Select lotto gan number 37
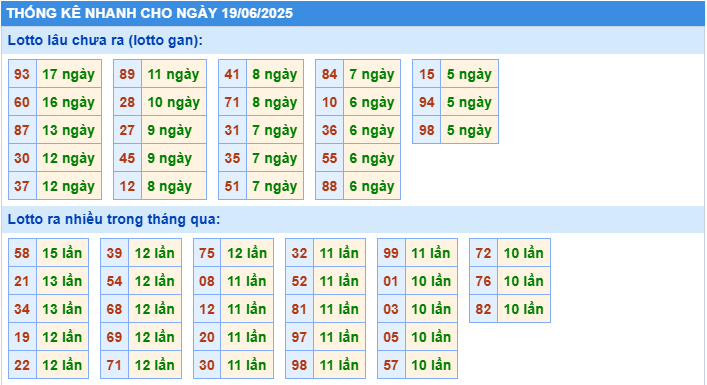Screen dimensions: 707x385 click(22, 186)
